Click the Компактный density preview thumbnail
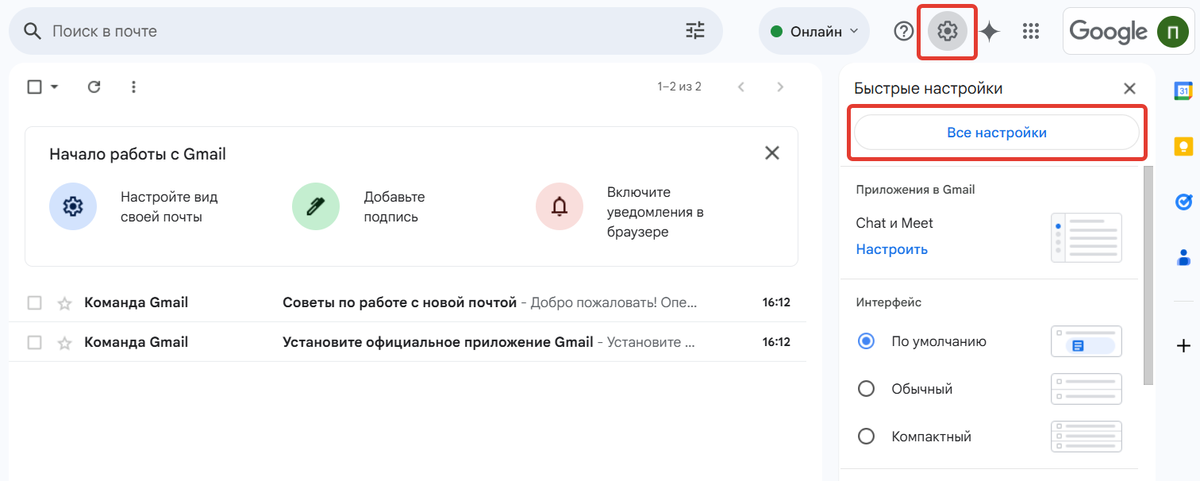 pyautogui.click(x=1086, y=436)
